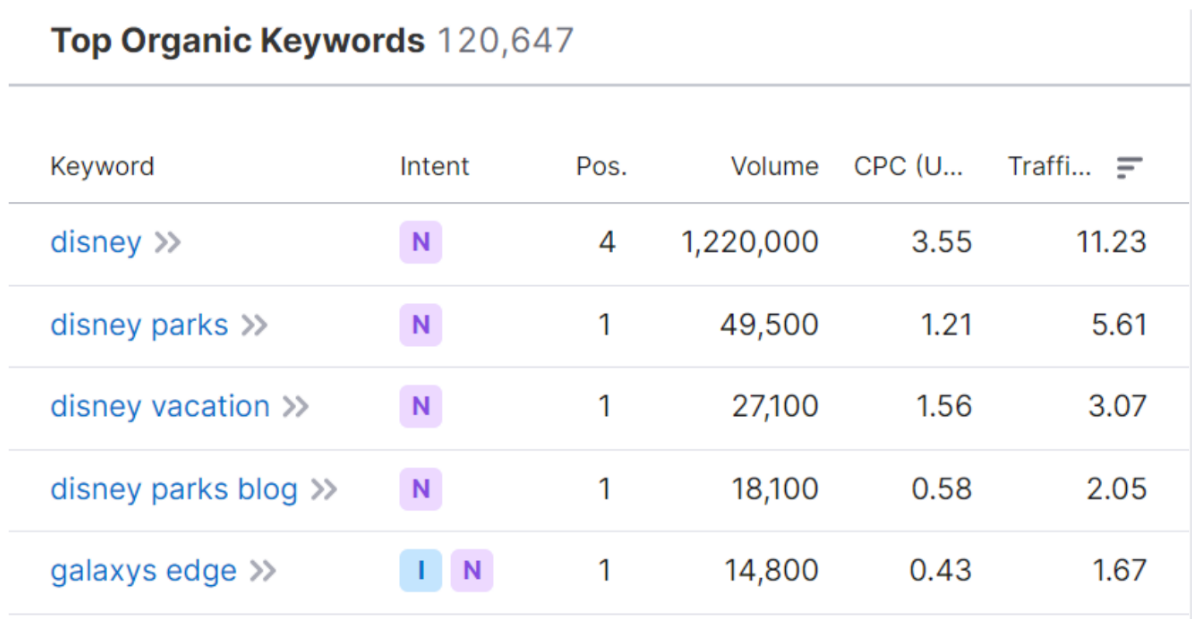Click the N intent badge for 'disney parks blog'

(421, 489)
